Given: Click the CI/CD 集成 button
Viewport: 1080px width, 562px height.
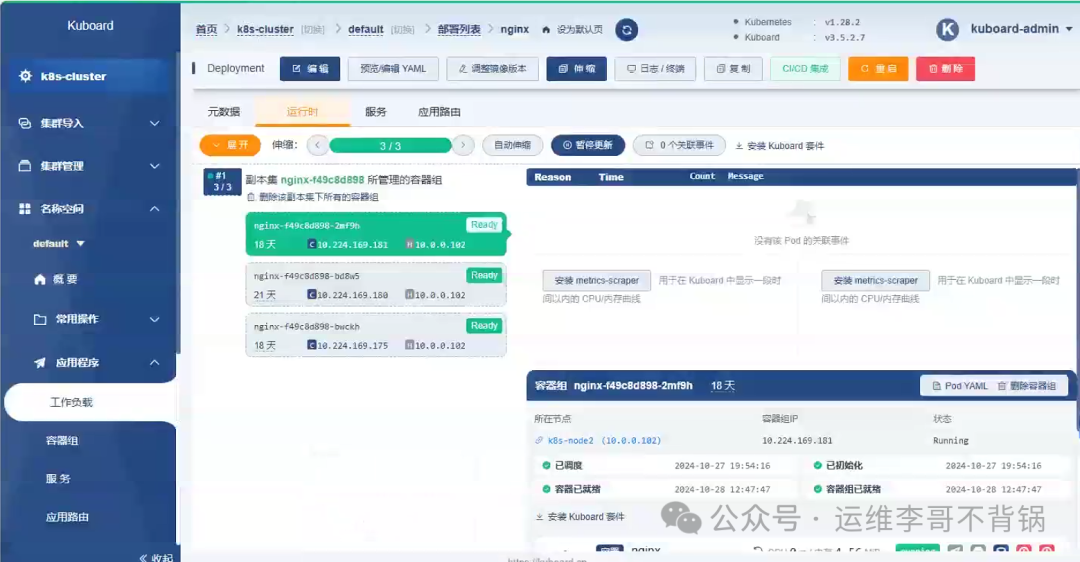Looking at the screenshot, I should 805,69.
